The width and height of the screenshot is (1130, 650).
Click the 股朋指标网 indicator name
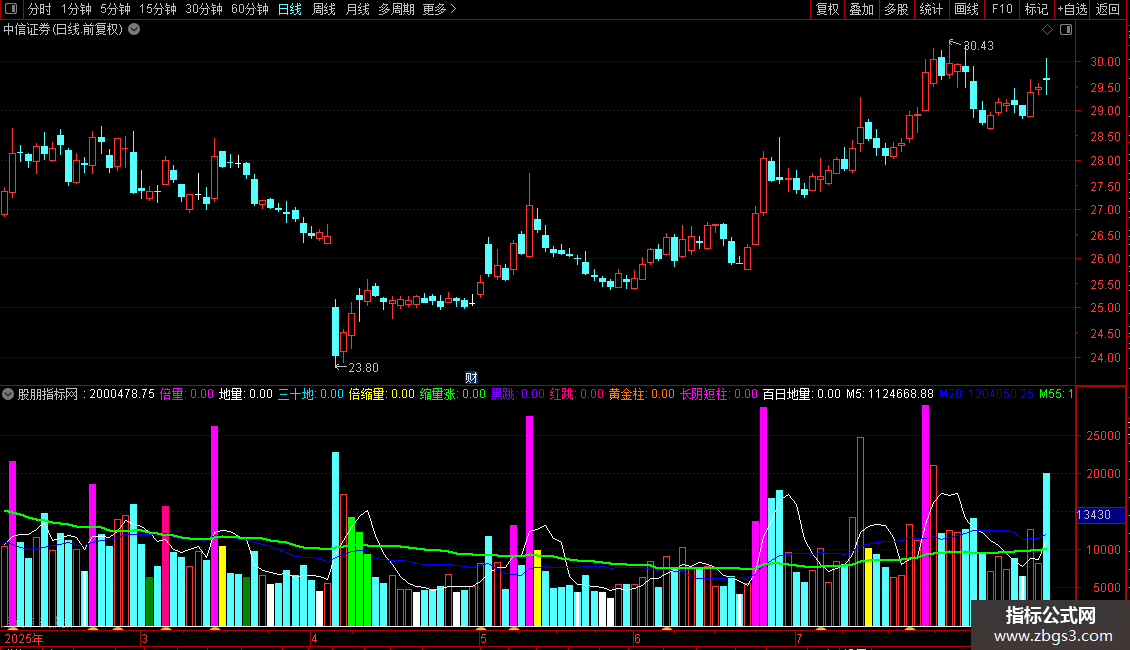pos(48,394)
